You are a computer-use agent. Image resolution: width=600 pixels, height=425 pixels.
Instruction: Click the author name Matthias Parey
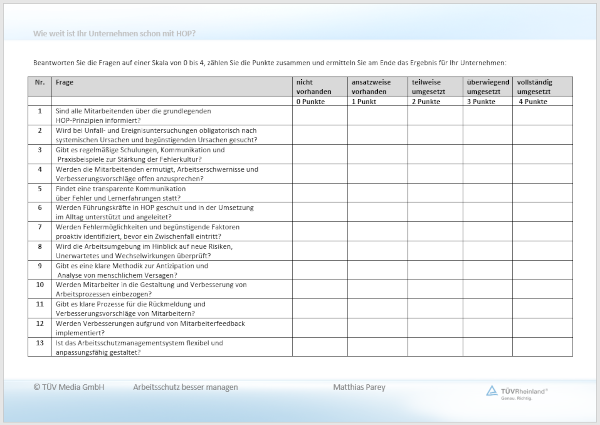(x=358, y=387)
